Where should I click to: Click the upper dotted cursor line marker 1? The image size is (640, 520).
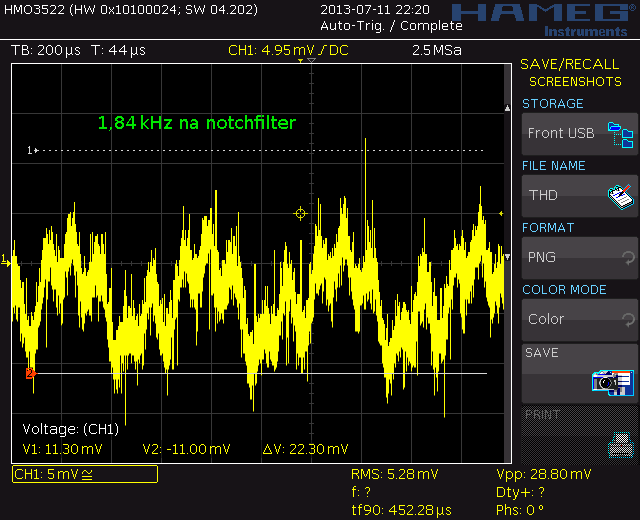32,151
